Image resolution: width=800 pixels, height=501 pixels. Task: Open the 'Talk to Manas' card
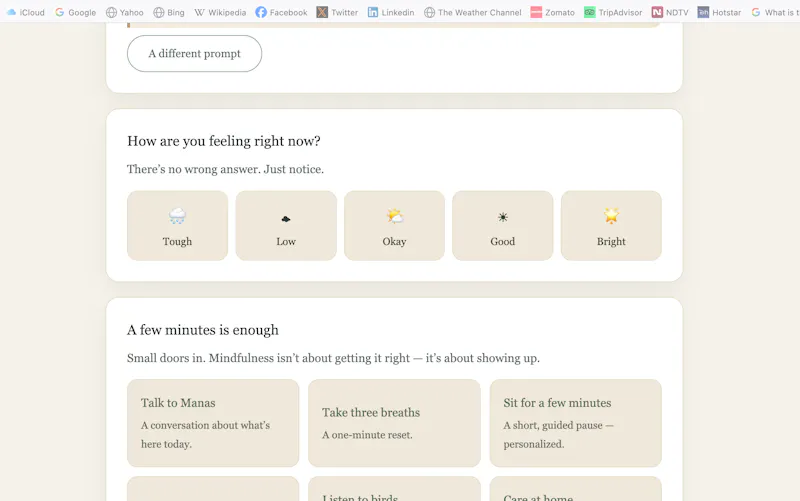click(213, 423)
